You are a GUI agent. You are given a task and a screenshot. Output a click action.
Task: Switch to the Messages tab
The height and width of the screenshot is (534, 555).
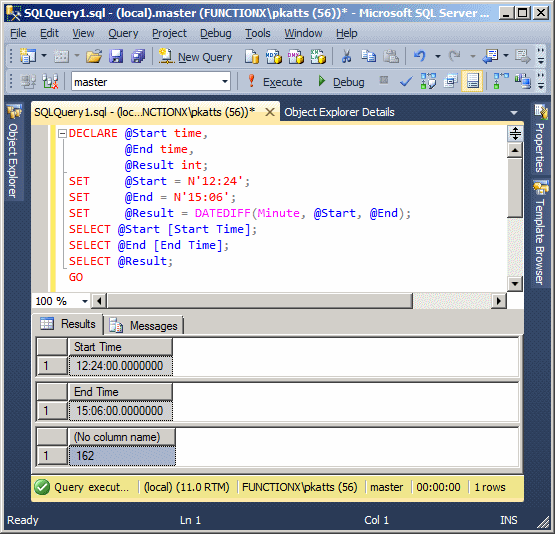144,325
